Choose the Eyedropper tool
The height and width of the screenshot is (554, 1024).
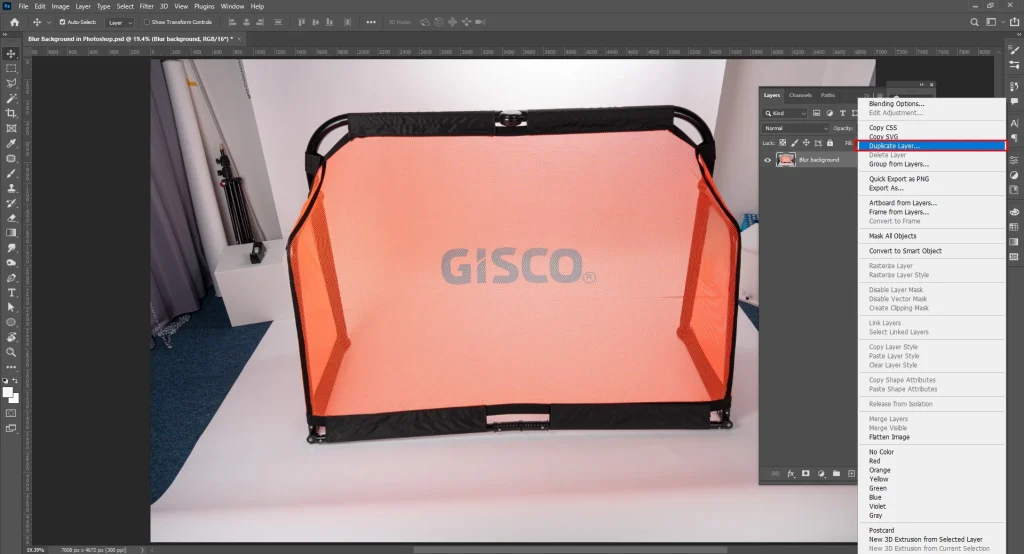pos(11,143)
